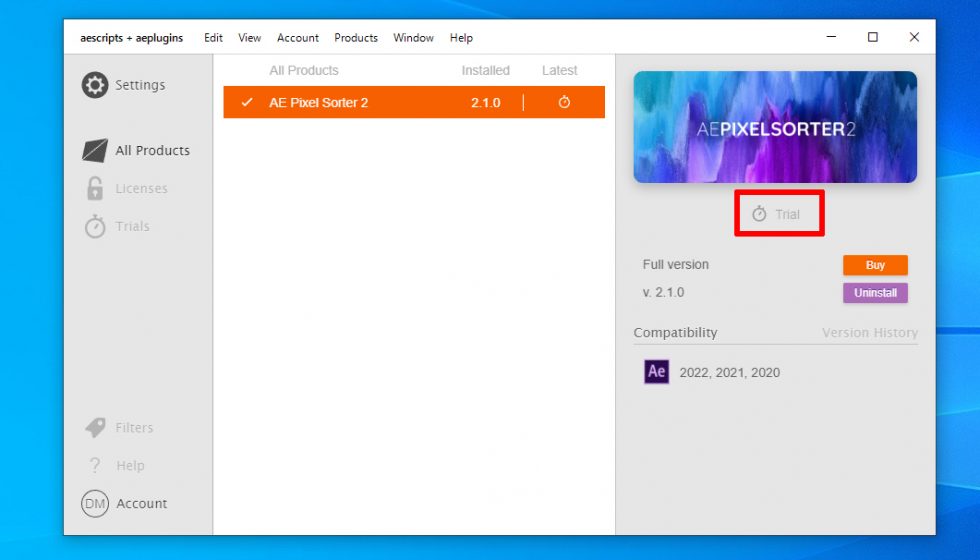Click the Installed column header
This screenshot has width=980, height=560.
click(486, 71)
